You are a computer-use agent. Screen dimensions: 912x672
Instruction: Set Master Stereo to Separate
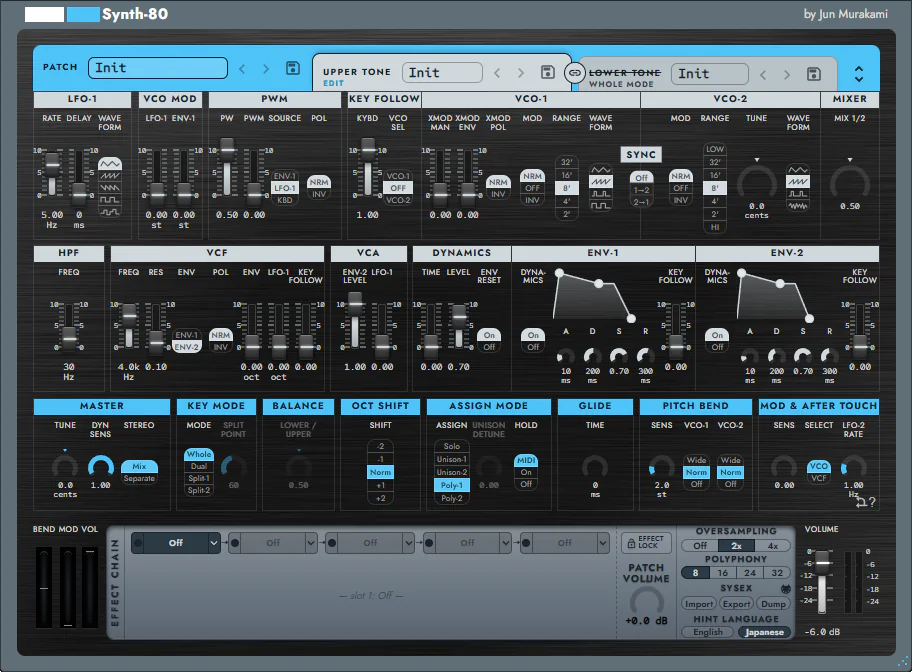pos(139,479)
